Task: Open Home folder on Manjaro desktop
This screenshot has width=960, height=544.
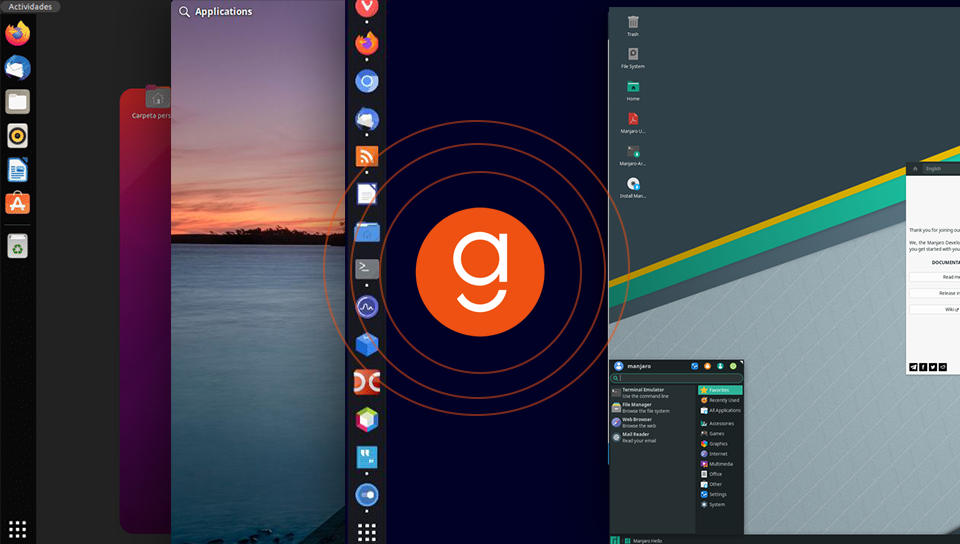Action: point(633,91)
